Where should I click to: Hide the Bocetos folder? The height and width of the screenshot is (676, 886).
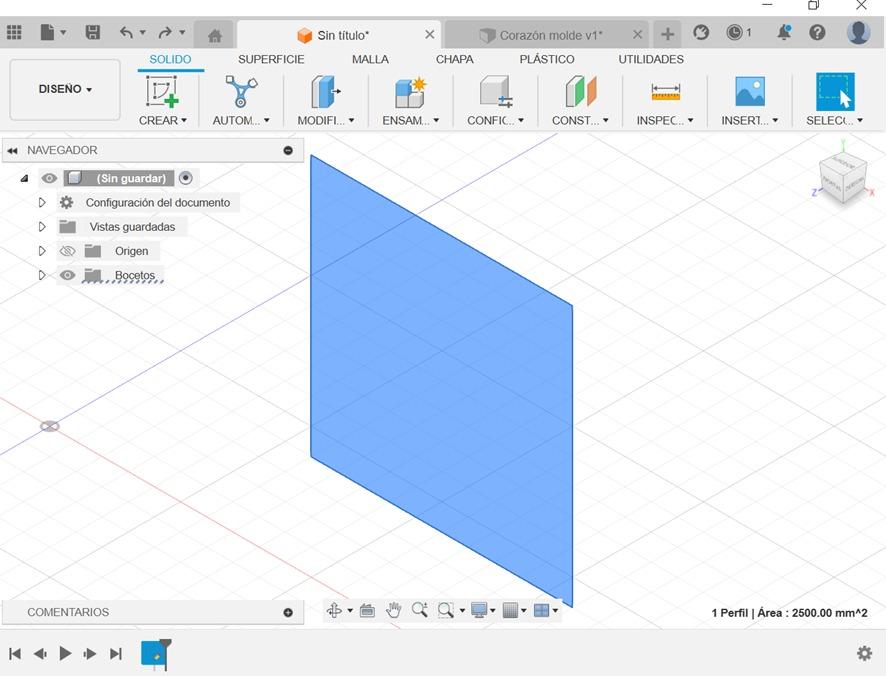68,275
